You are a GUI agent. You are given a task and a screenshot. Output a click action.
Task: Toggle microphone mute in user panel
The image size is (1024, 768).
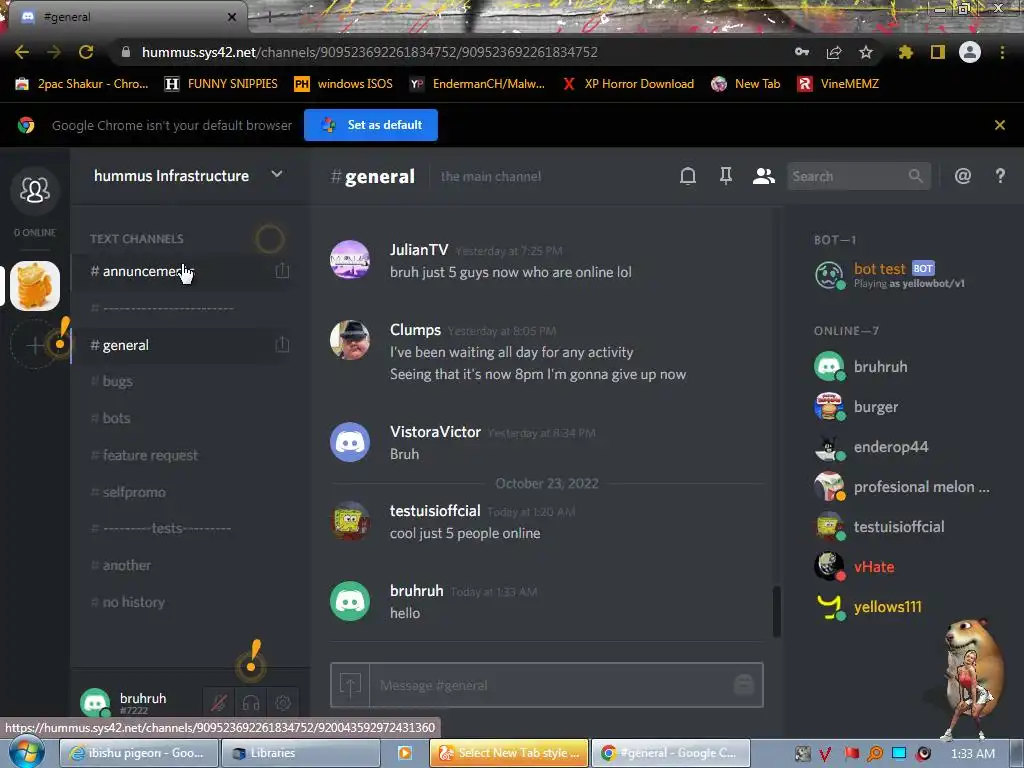(x=219, y=703)
